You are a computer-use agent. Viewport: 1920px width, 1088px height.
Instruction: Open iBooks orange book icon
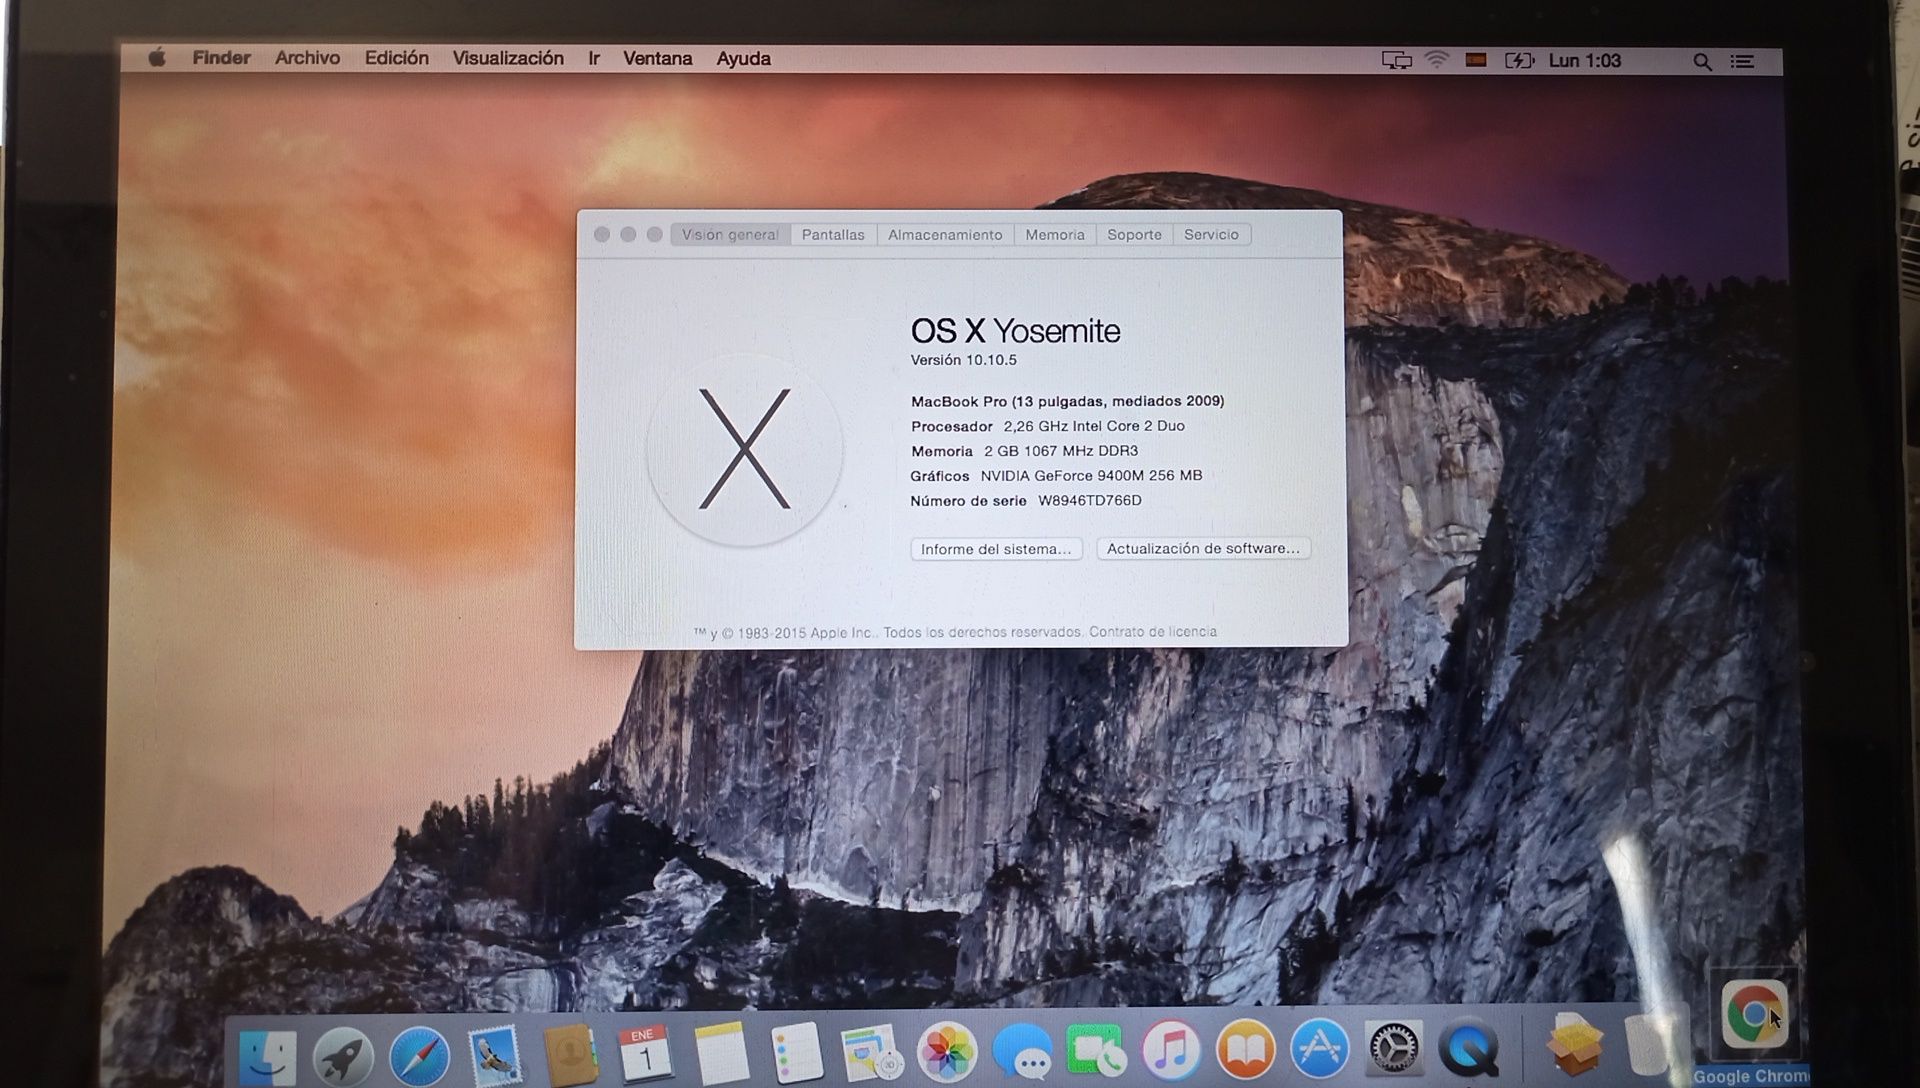(x=1245, y=1048)
